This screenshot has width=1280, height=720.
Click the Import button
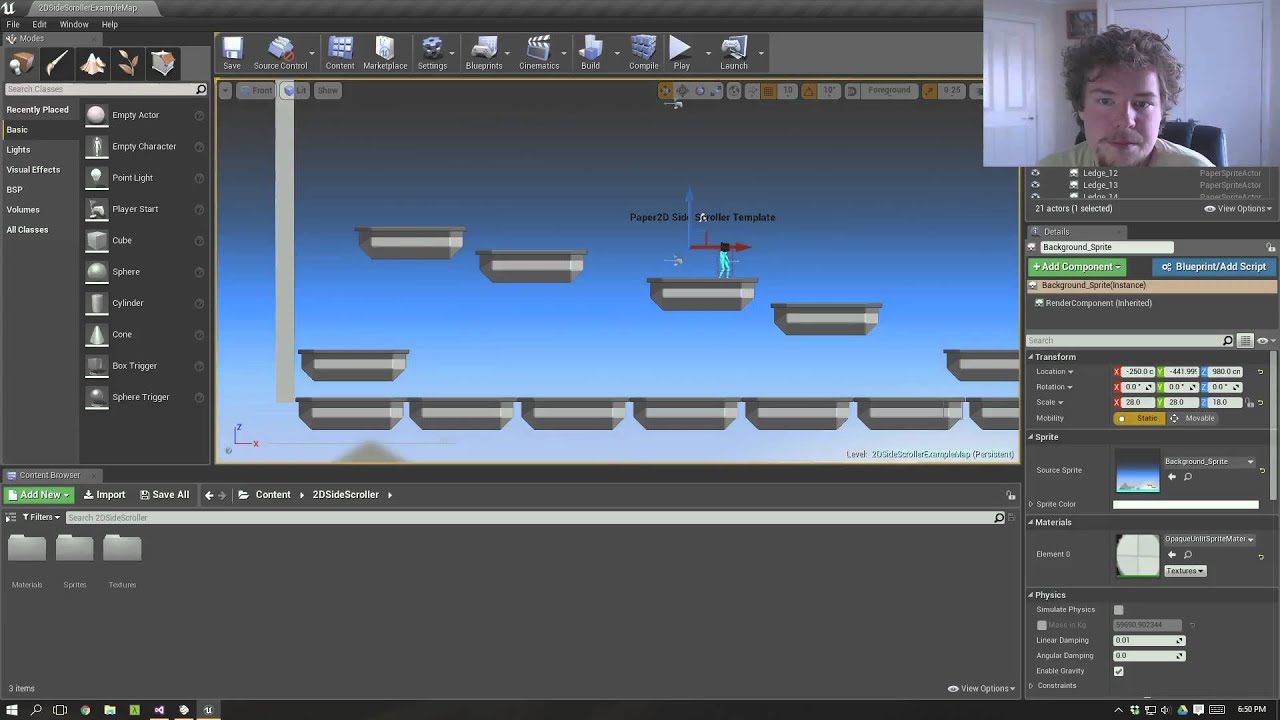point(104,495)
